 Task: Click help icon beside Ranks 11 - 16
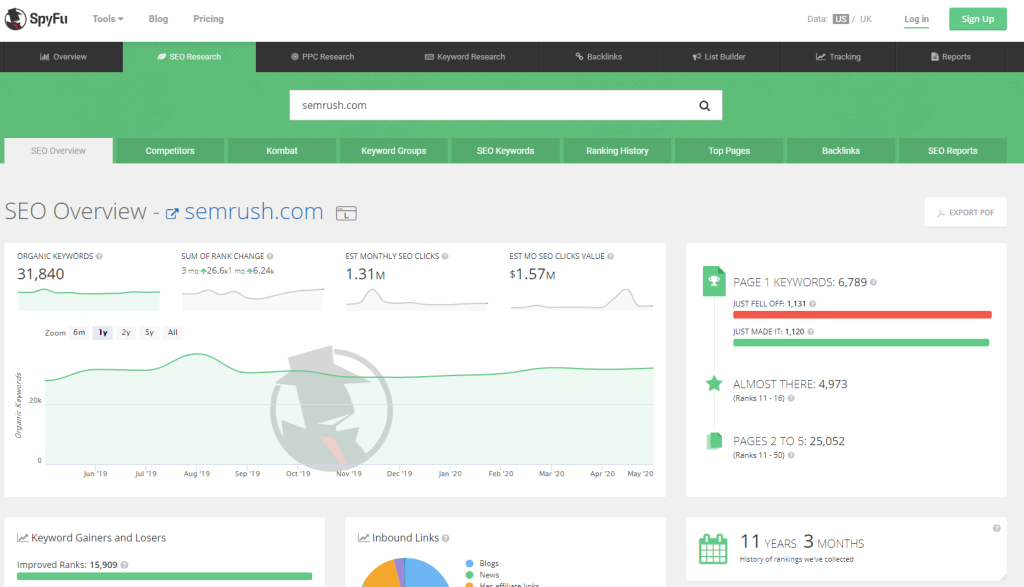[791, 398]
